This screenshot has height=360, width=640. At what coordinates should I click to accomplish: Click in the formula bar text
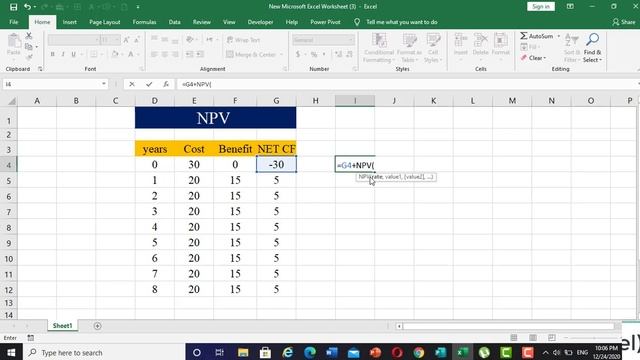(x=197, y=84)
